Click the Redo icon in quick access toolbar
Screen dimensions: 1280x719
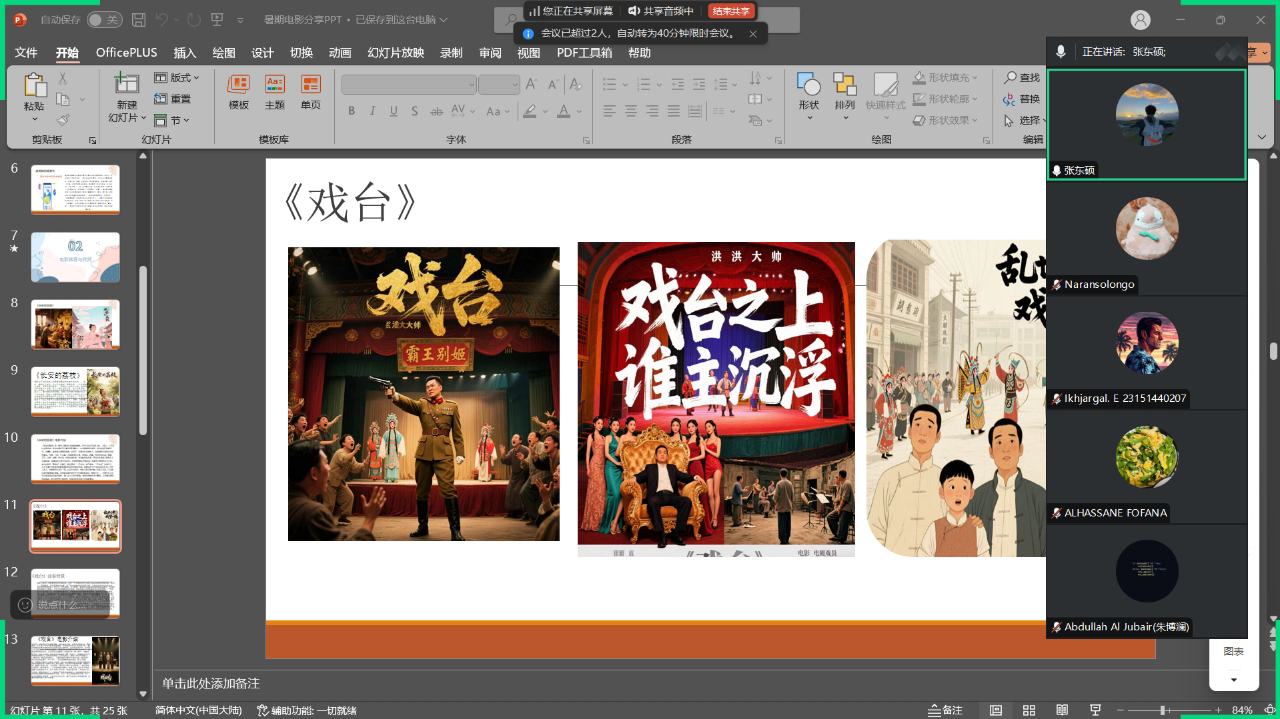click(x=193, y=20)
